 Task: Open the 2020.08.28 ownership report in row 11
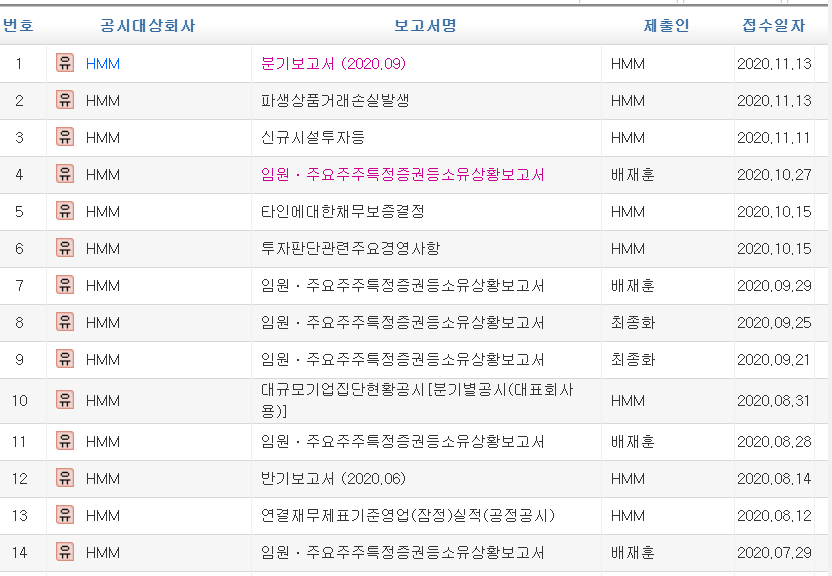coord(402,442)
